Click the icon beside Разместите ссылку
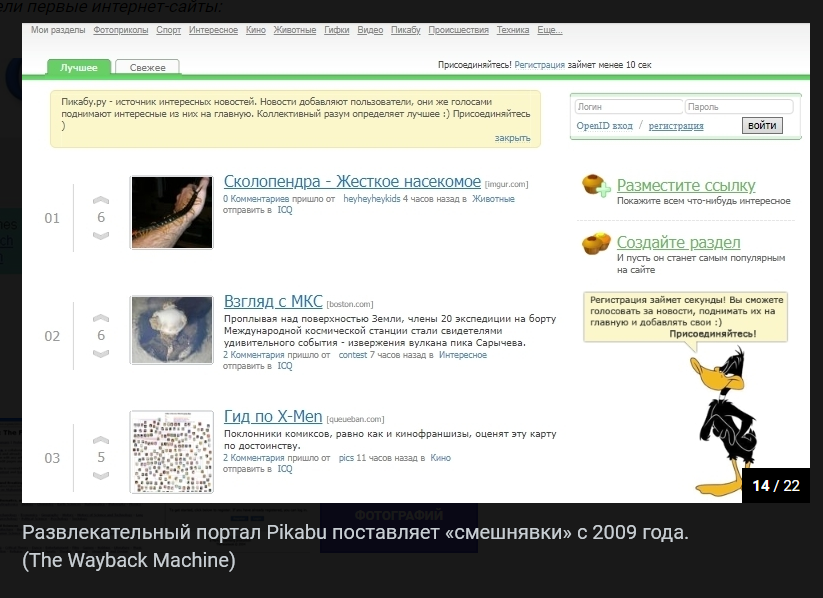 pyautogui.click(x=596, y=186)
